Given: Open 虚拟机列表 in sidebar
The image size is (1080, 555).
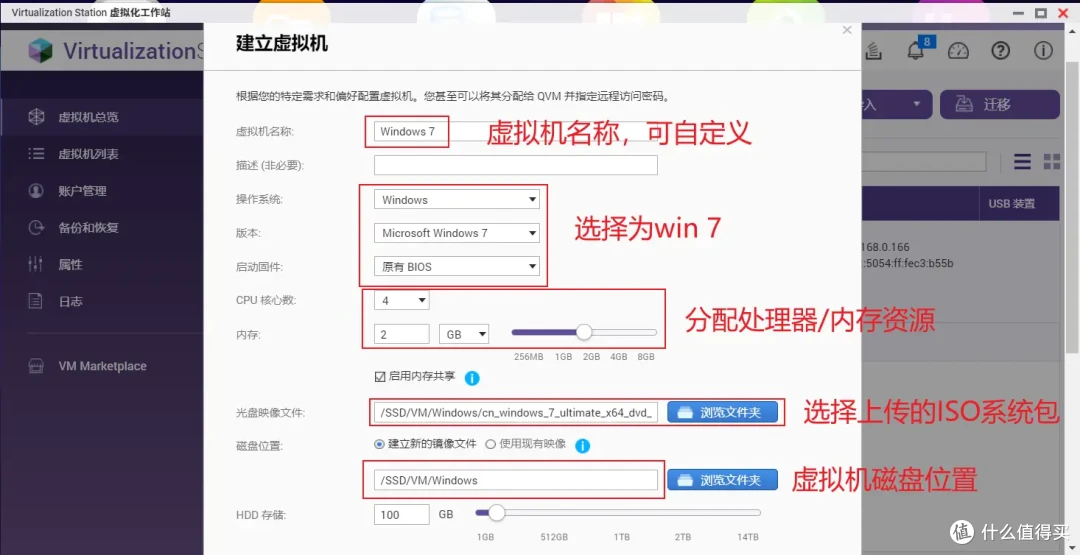Looking at the screenshot, I should (88, 154).
